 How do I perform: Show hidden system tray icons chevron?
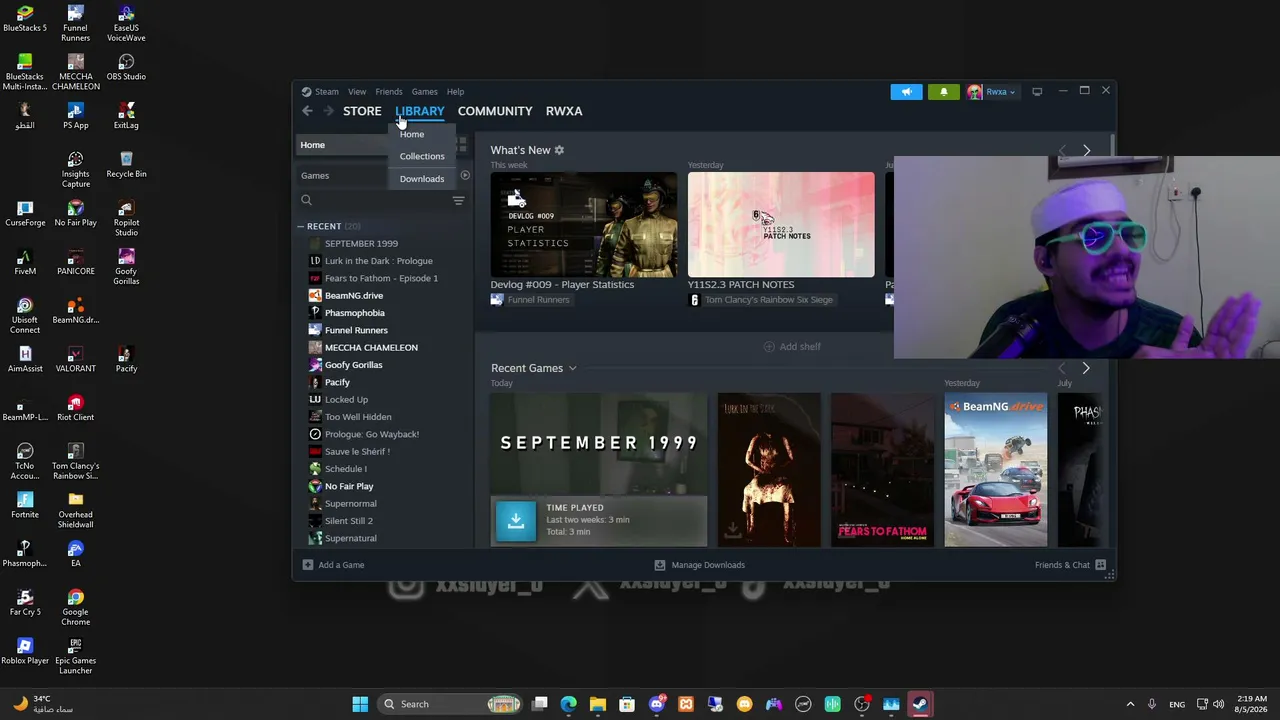click(x=1130, y=704)
